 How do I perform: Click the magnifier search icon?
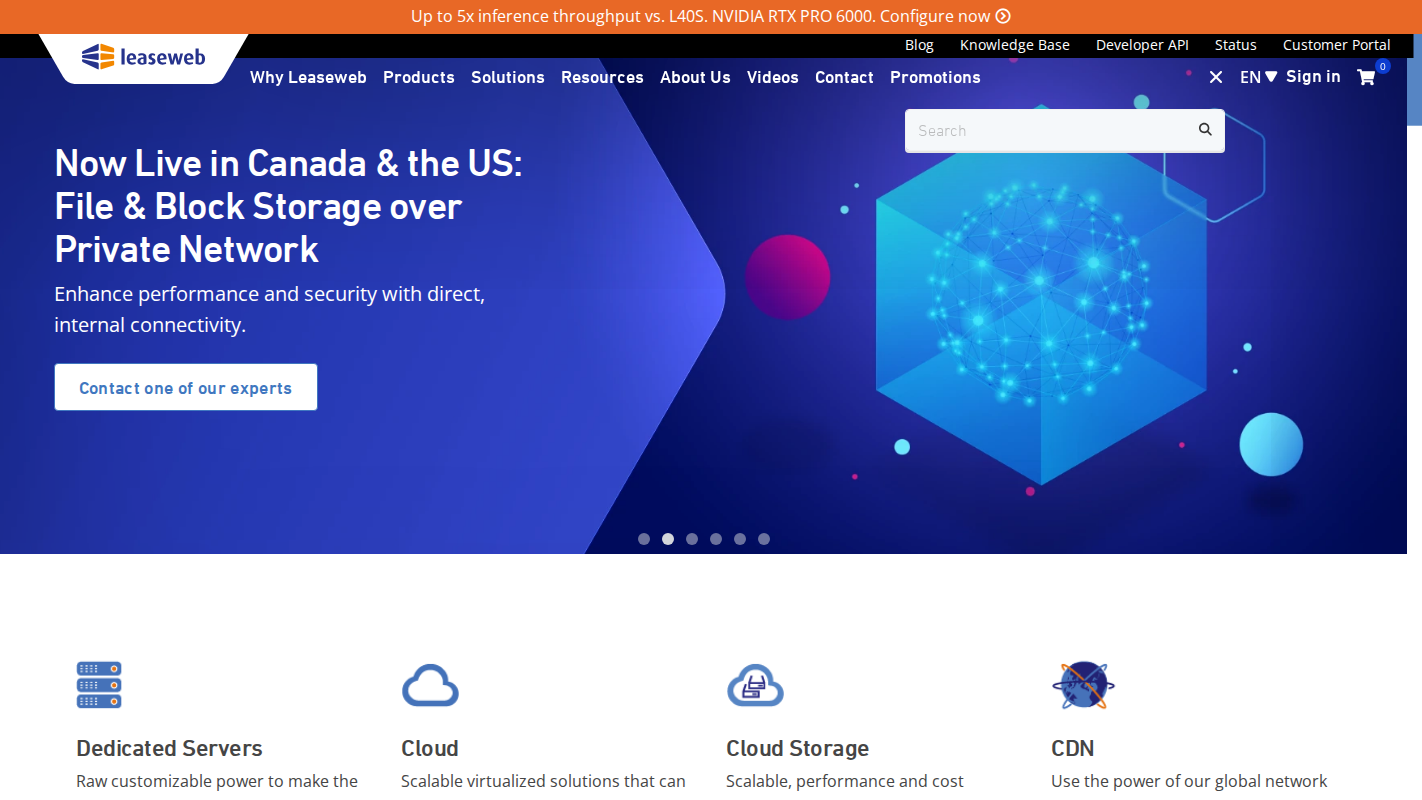point(1205,129)
